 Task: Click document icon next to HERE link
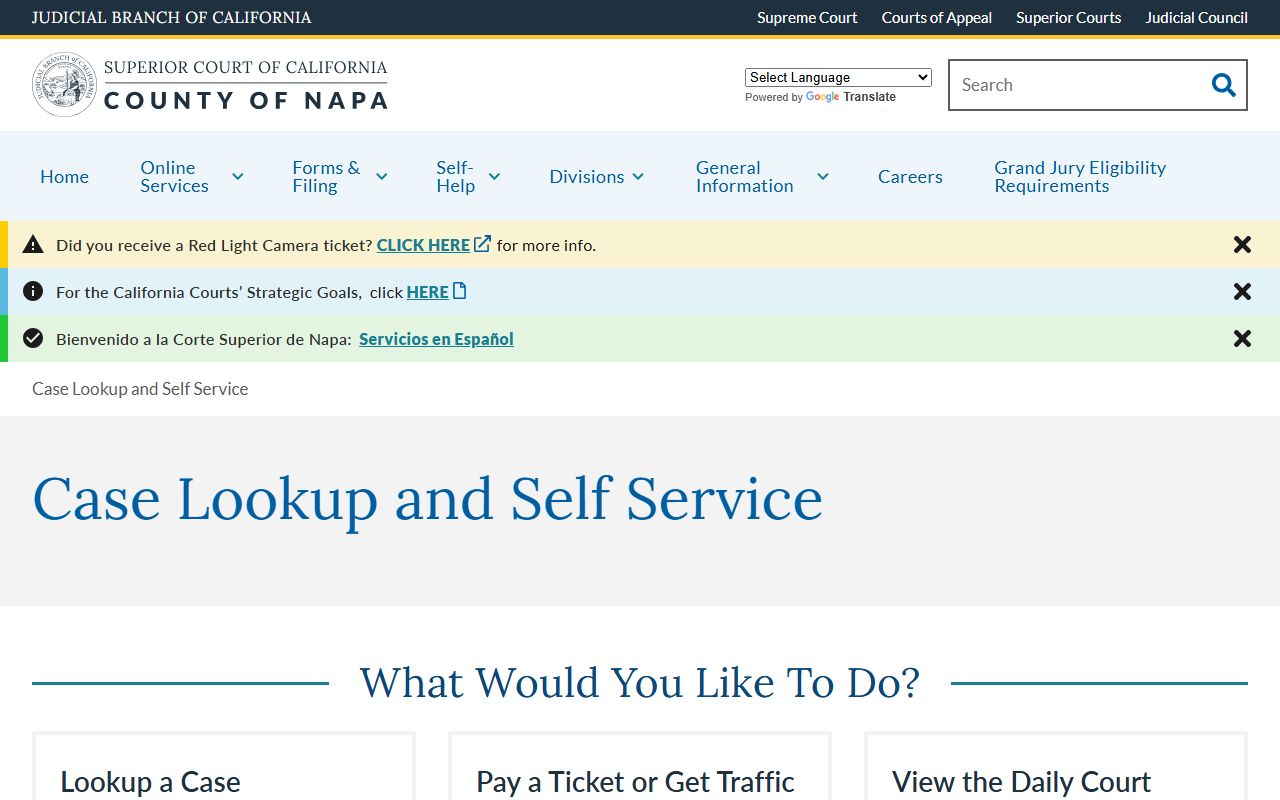click(460, 291)
